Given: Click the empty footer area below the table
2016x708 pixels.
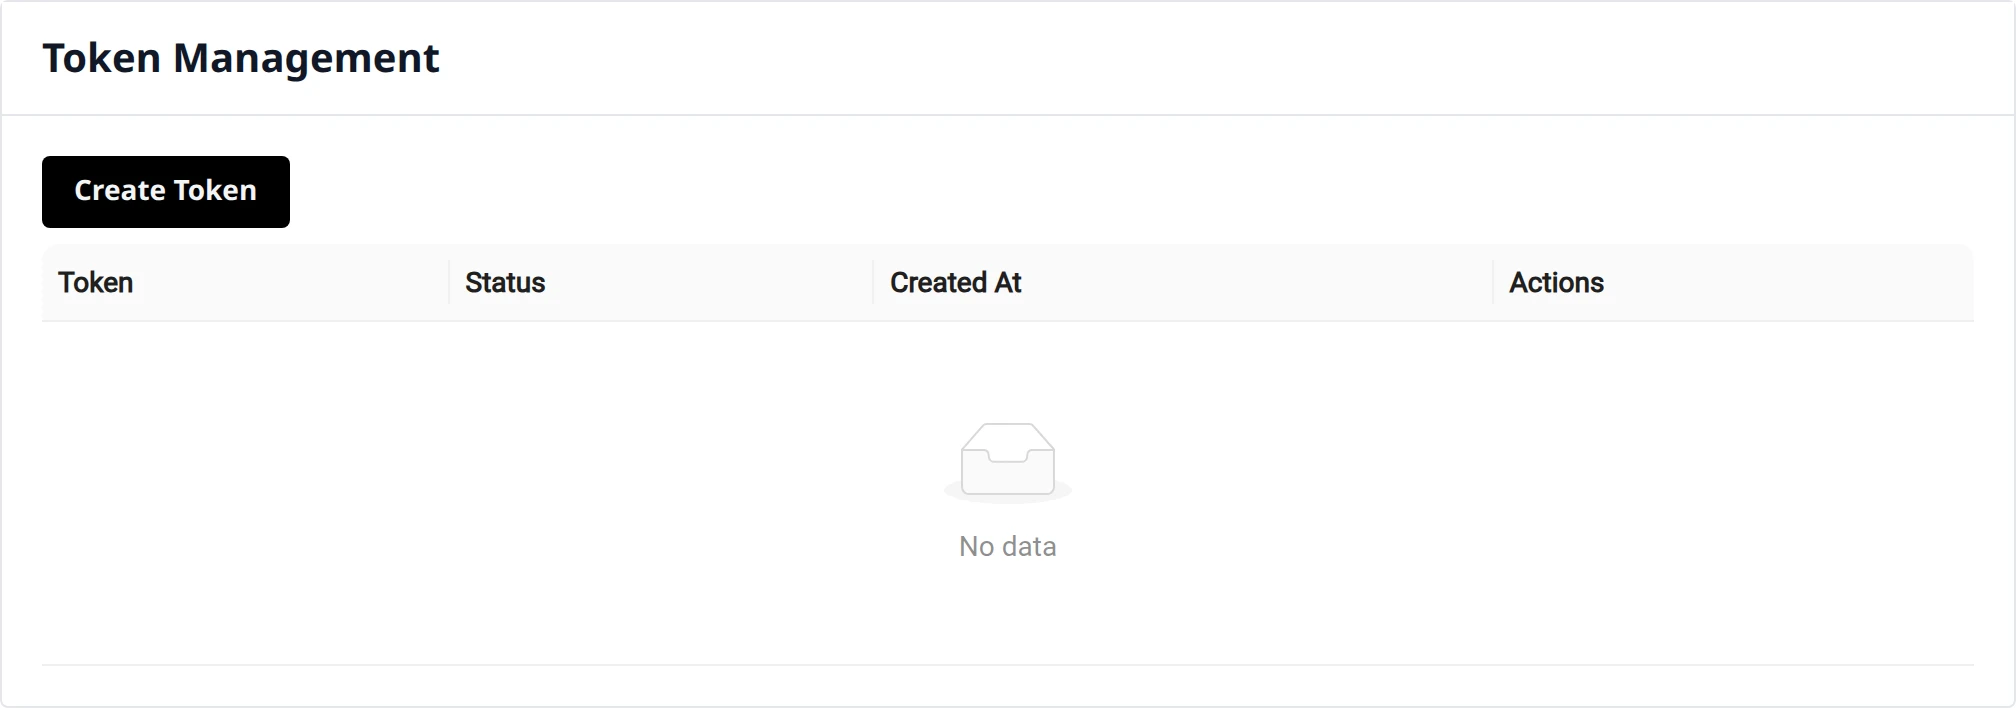Looking at the screenshot, I should click(1008, 686).
